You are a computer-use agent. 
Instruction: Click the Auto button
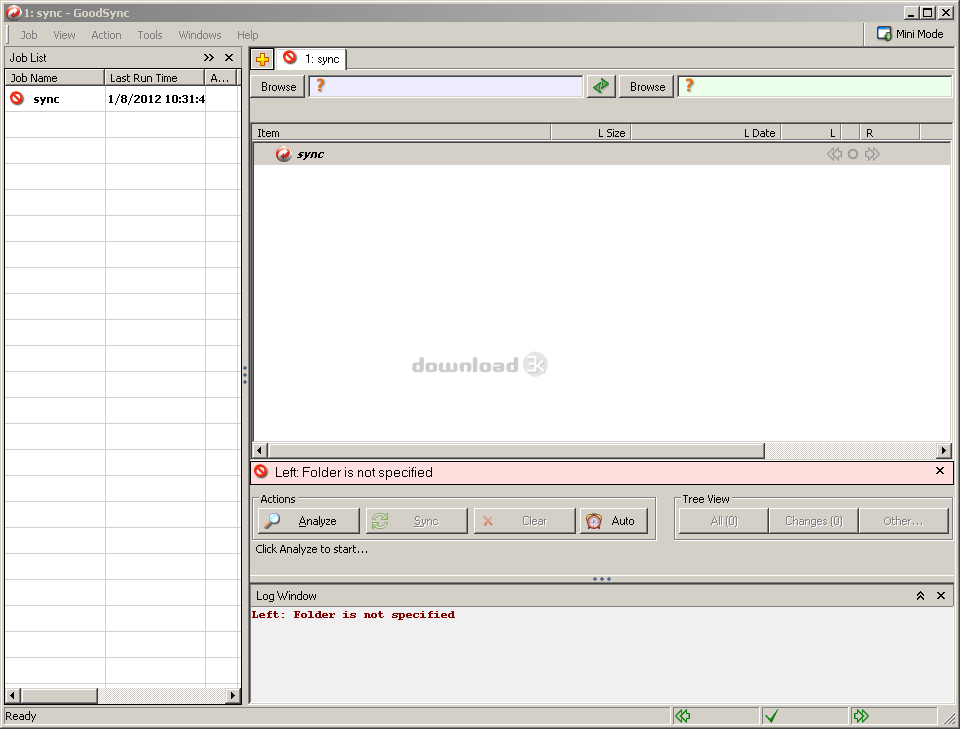(x=613, y=521)
